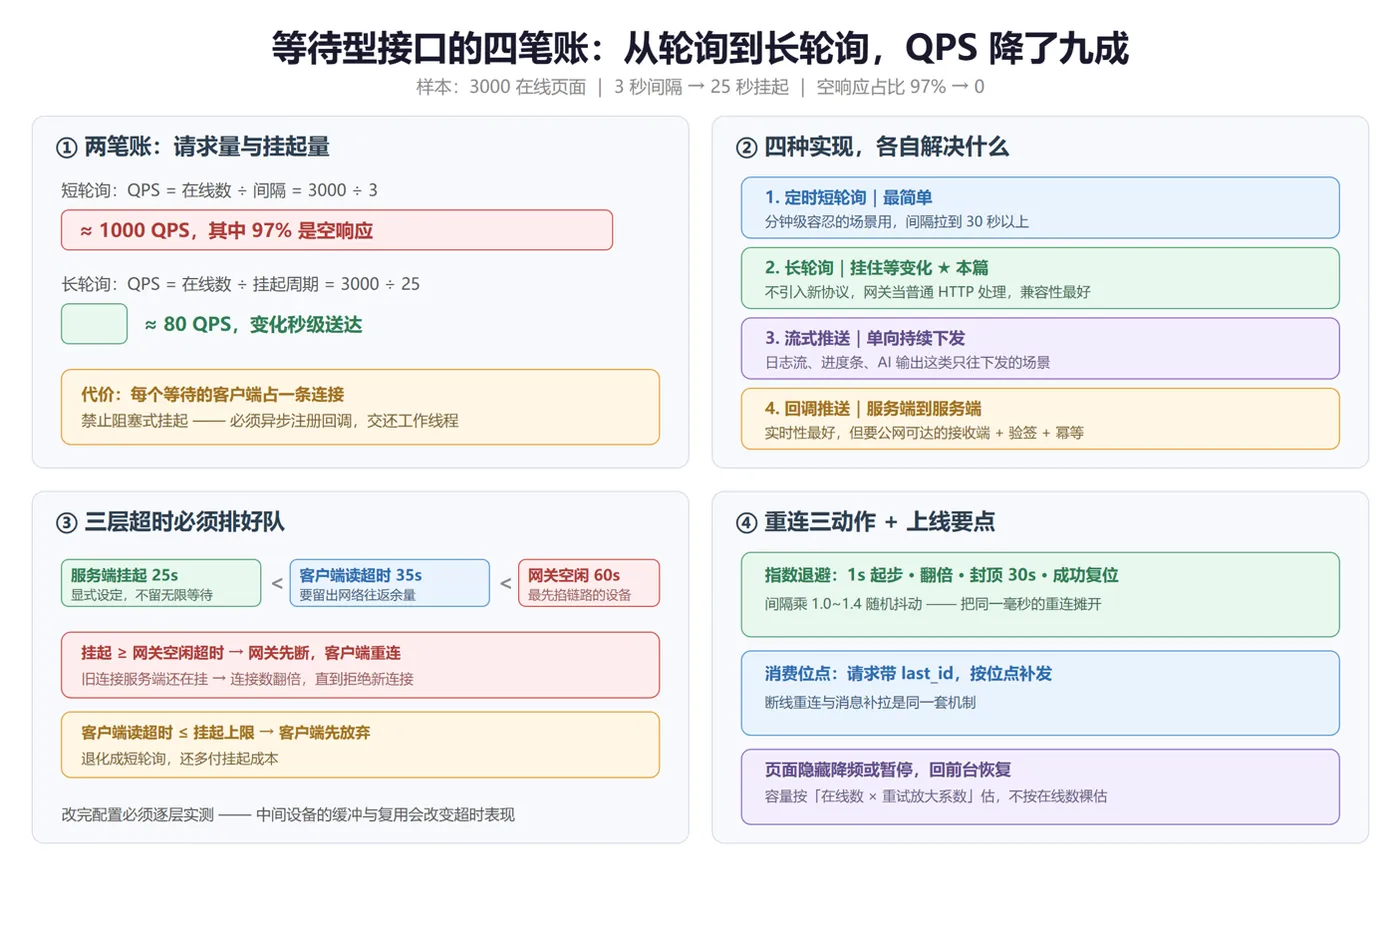Select the text "退化成短轮询，还多付挂起成本"
Viewport: 1400px width, 935px height.
[180, 759]
